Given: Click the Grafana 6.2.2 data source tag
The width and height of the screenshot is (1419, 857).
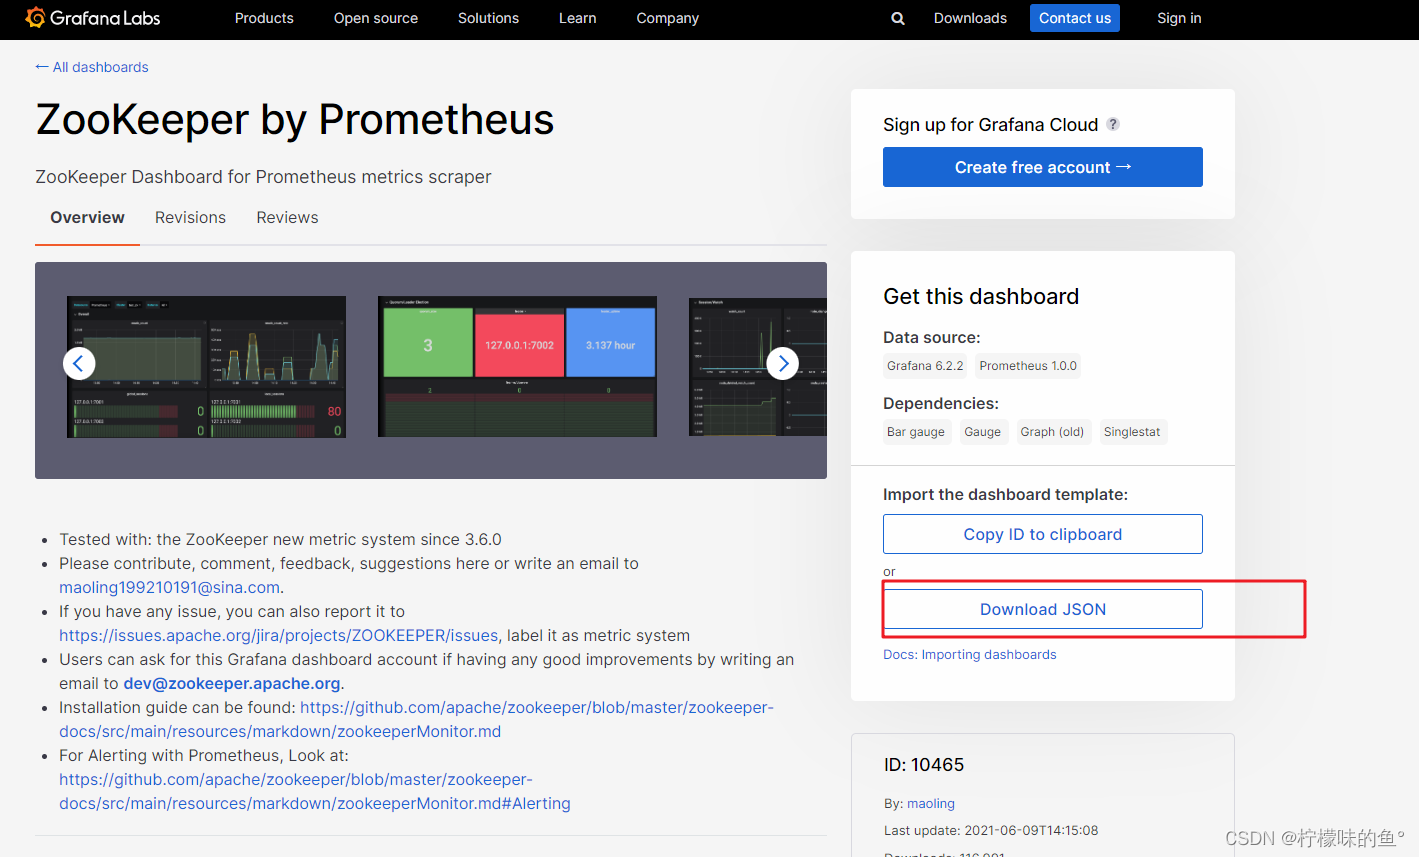Looking at the screenshot, I should point(925,366).
